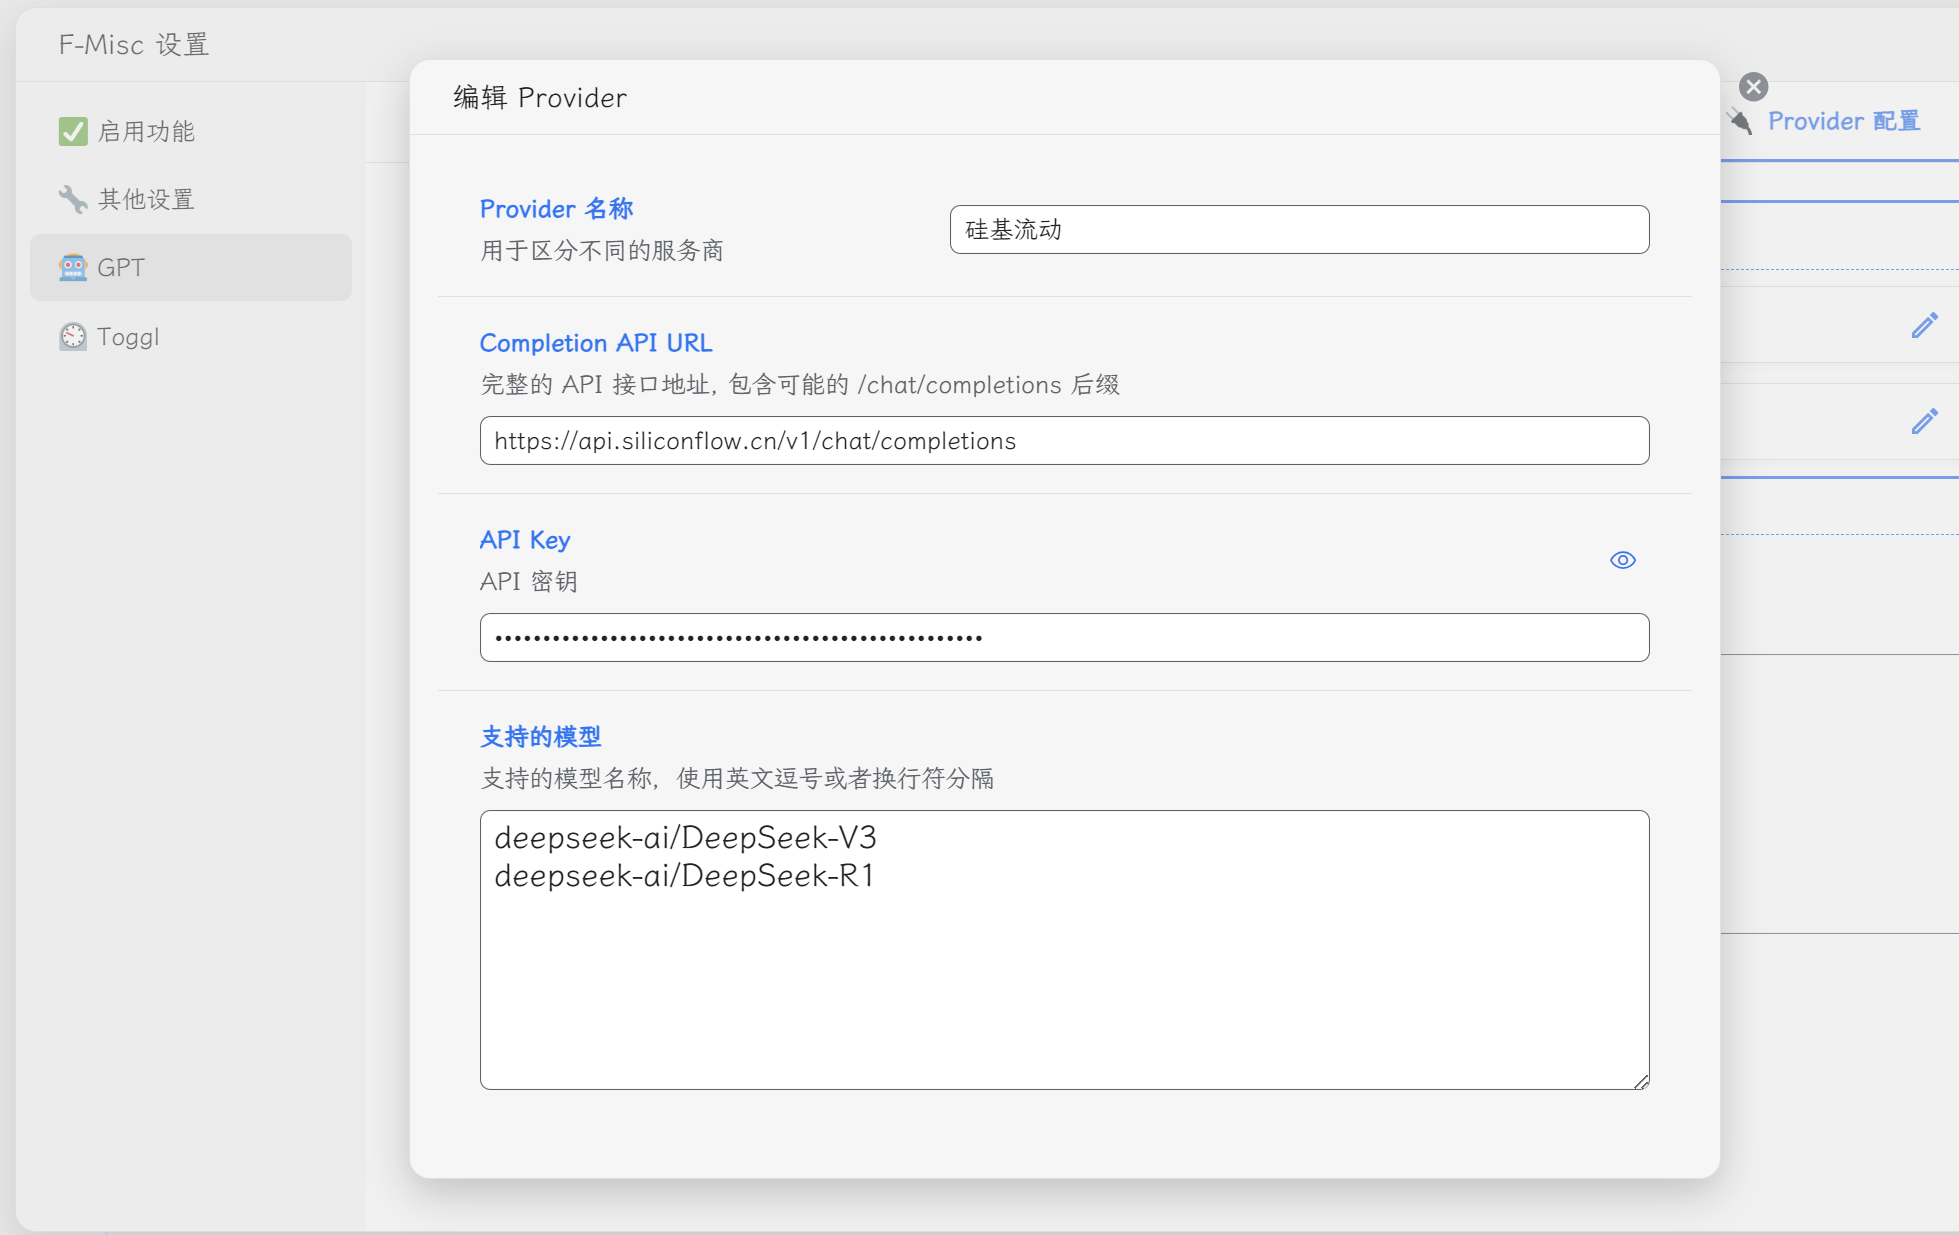Click the wrench icon for 其他设置
Viewport: 1959px width, 1235px height.
coord(73,199)
